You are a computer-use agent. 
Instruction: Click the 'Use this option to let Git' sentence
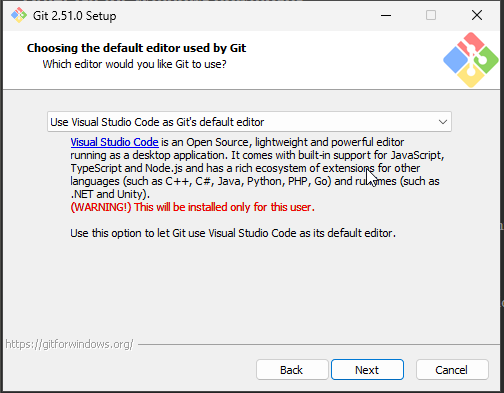(233, 233)
